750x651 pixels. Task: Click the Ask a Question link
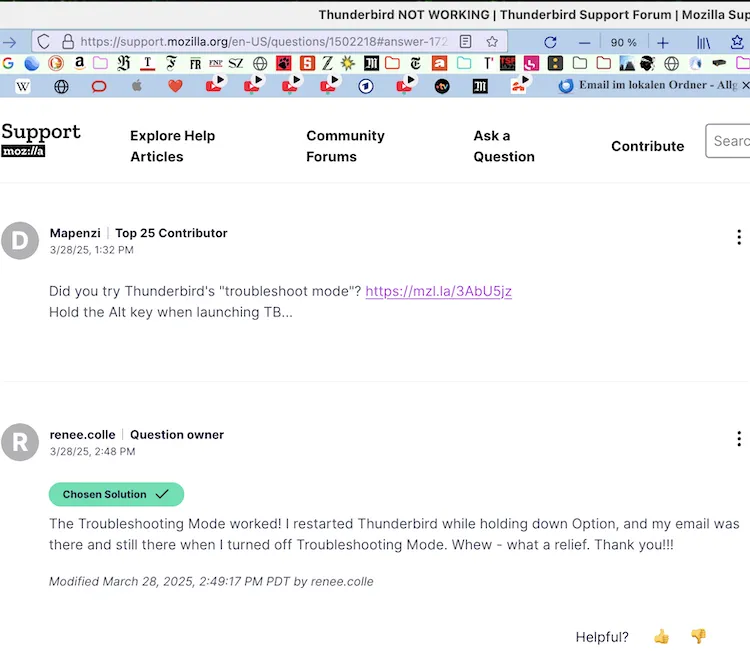coord(504,146)
